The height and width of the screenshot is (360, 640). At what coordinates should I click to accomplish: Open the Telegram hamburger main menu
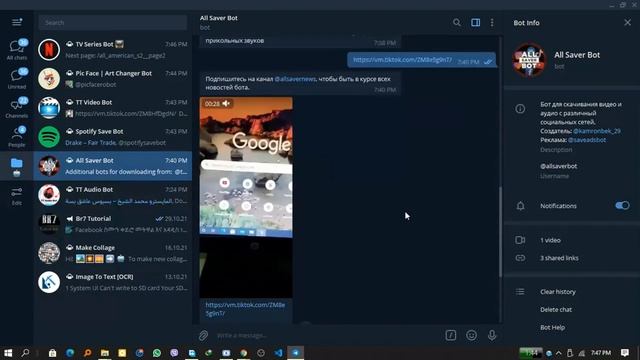[x=17, y=22]
